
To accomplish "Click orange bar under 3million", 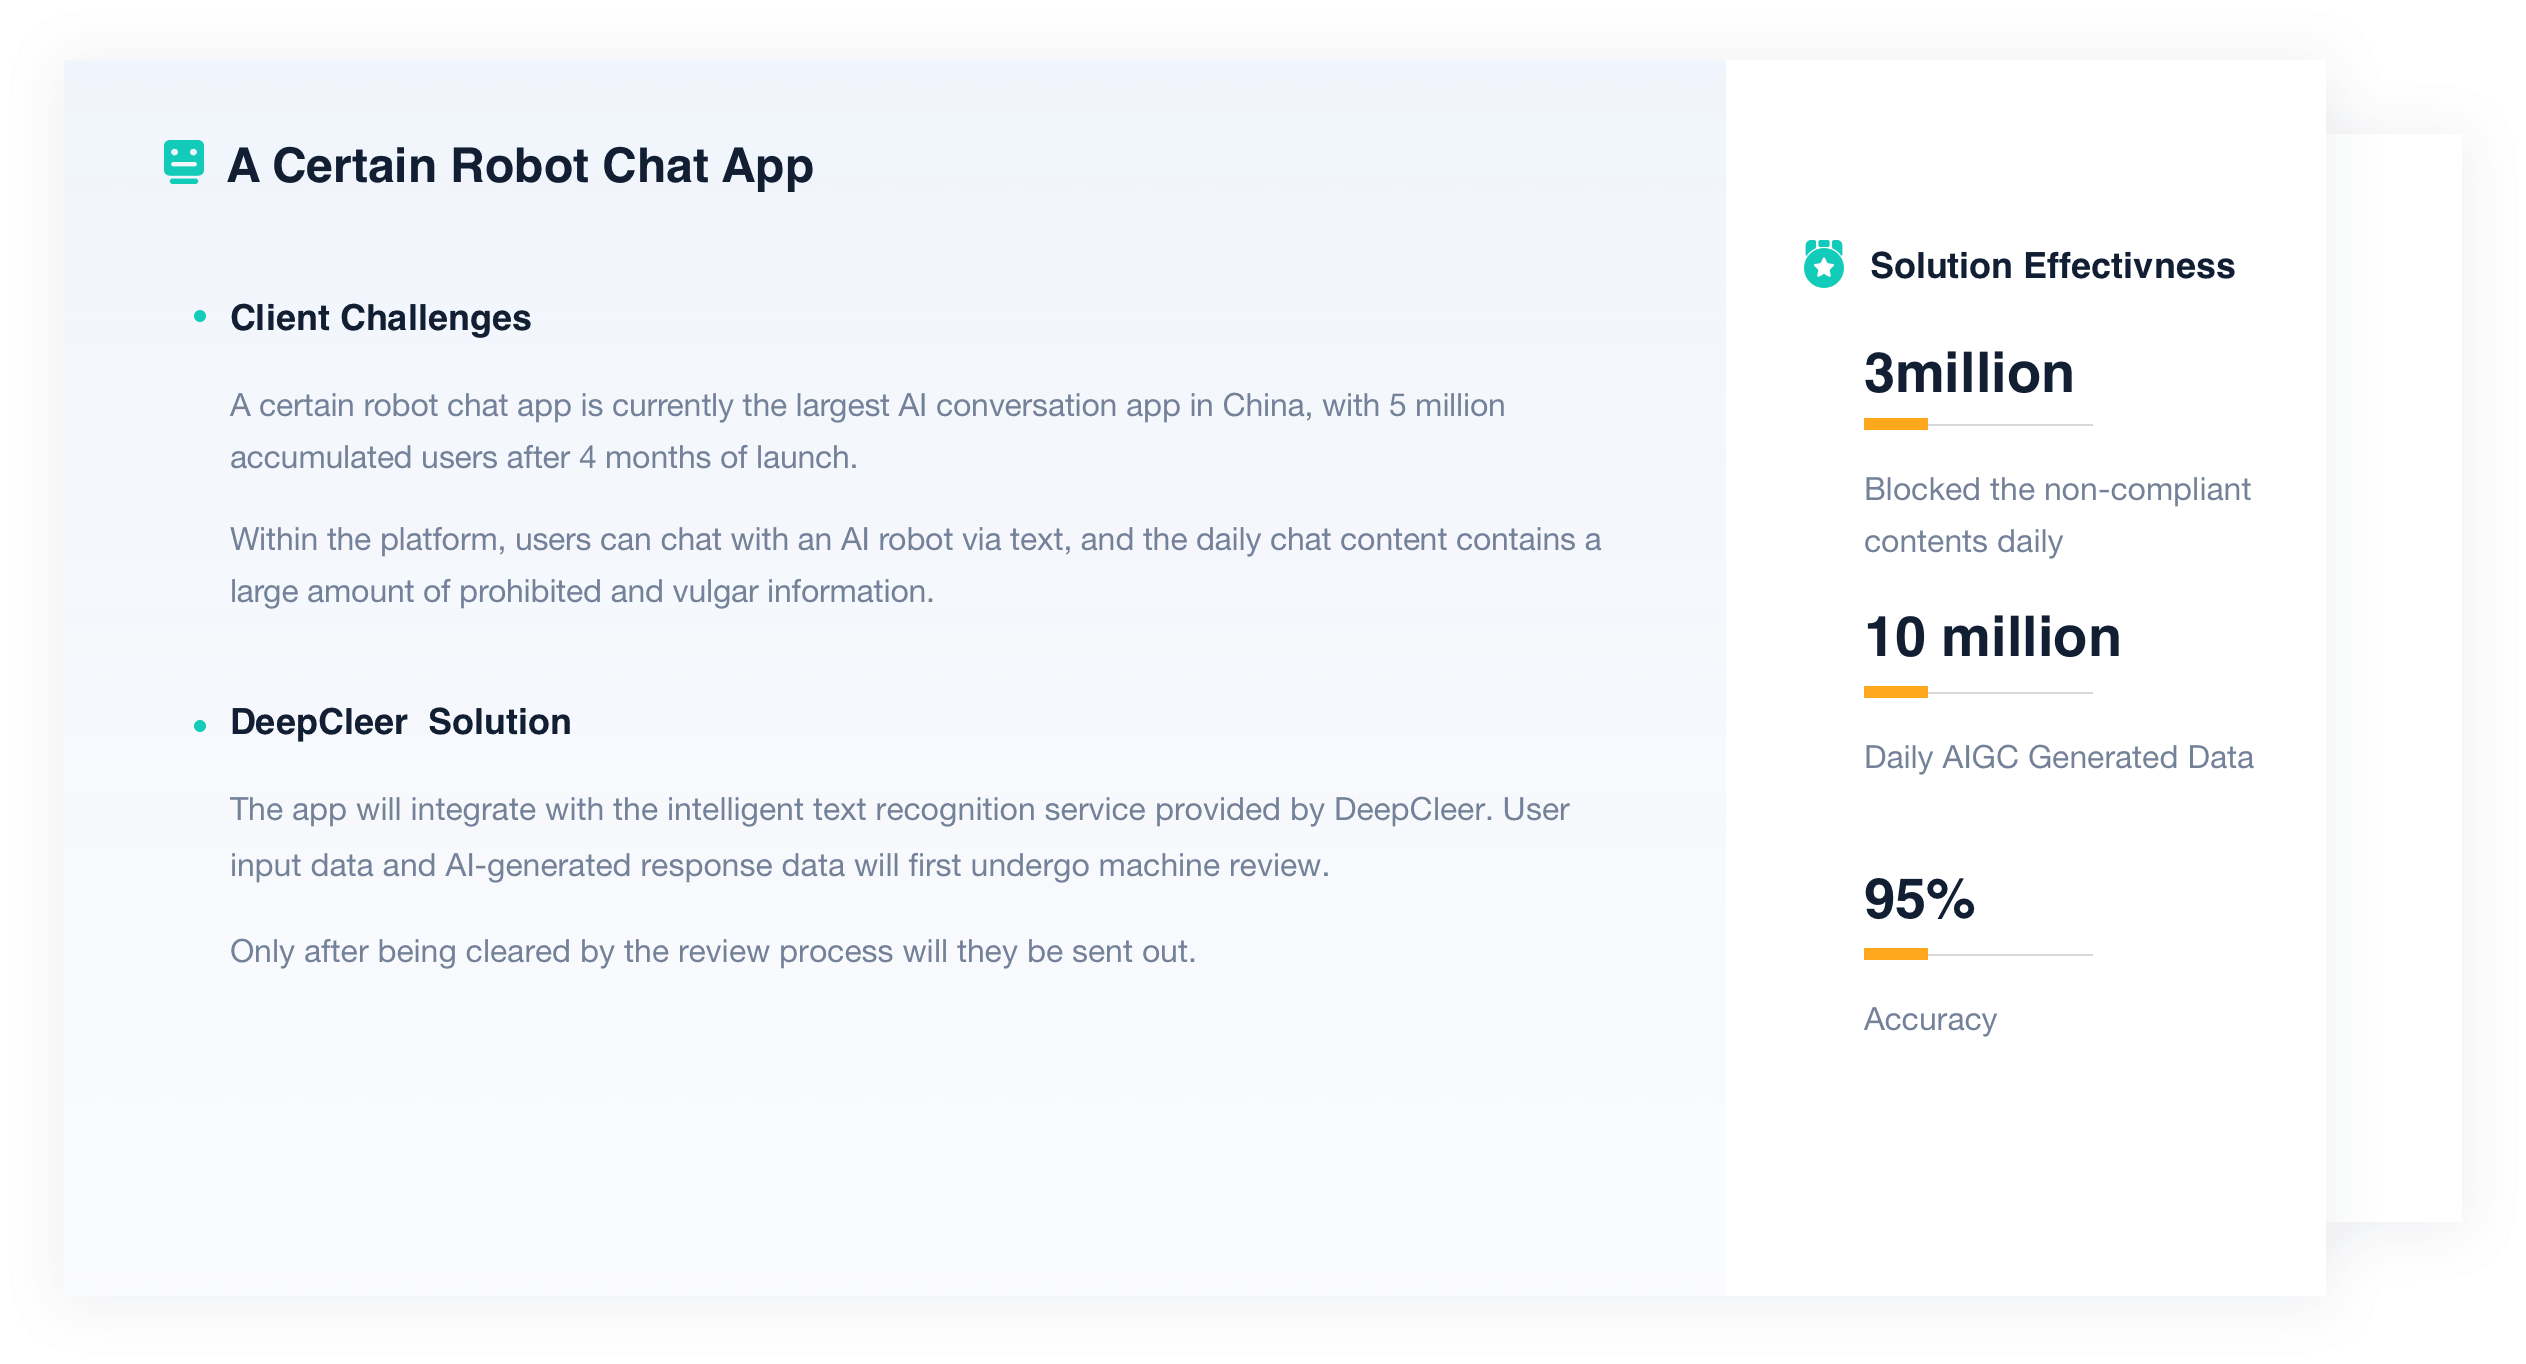I will [x=1895, y=424].
